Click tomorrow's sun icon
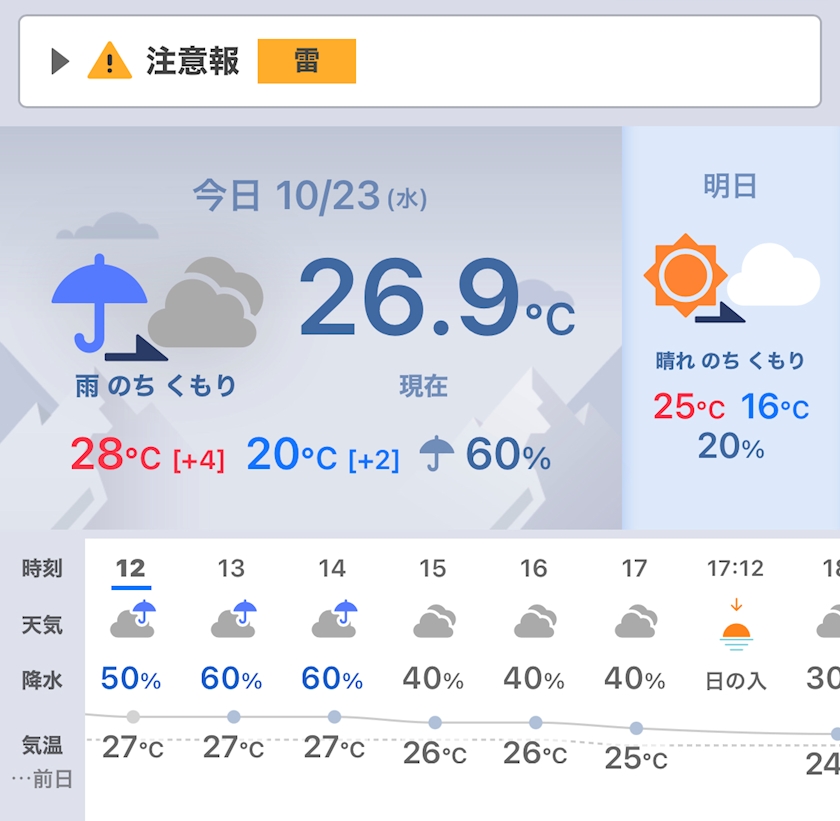This screenshot has width=840, height=821. (685, 275)
